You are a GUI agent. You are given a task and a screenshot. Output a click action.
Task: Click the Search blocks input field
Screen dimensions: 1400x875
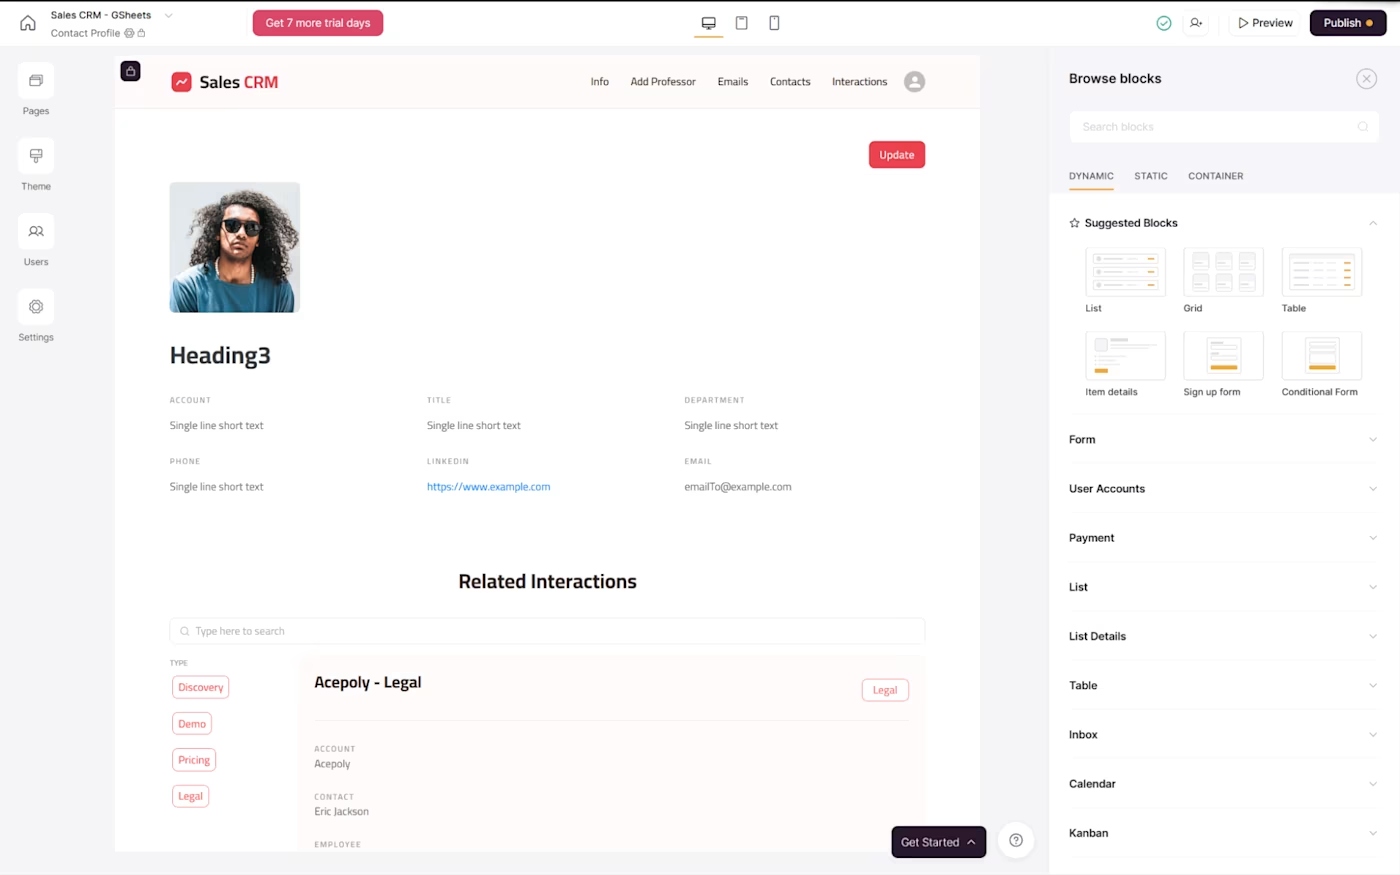click(1215, 127)
